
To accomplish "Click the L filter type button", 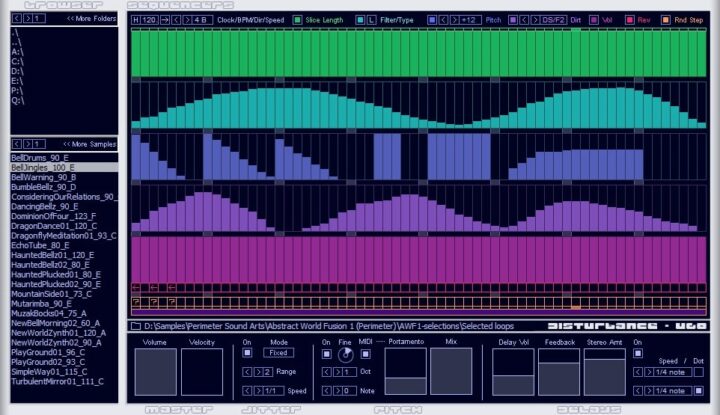I will pyautogui.click(x=372, y=19).
